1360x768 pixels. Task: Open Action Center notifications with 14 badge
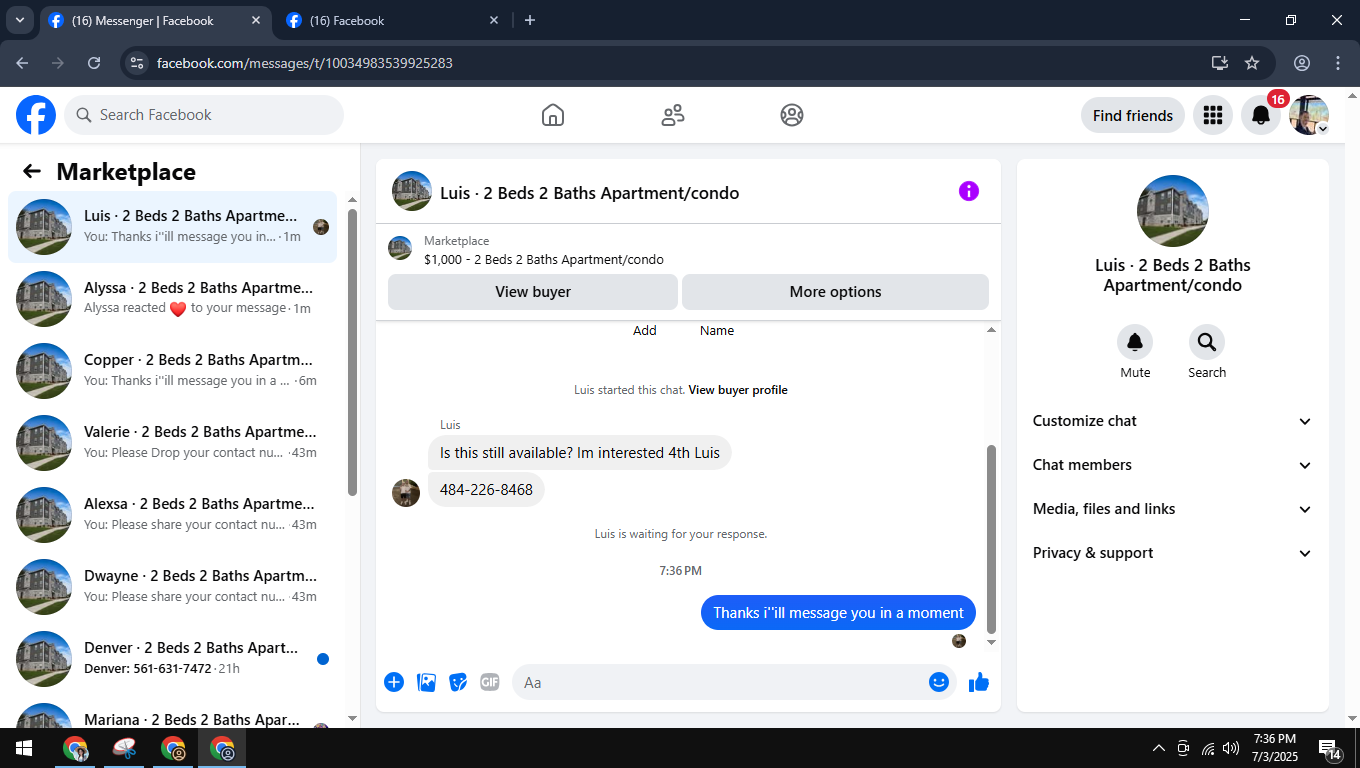click(x=1330, y=748)
